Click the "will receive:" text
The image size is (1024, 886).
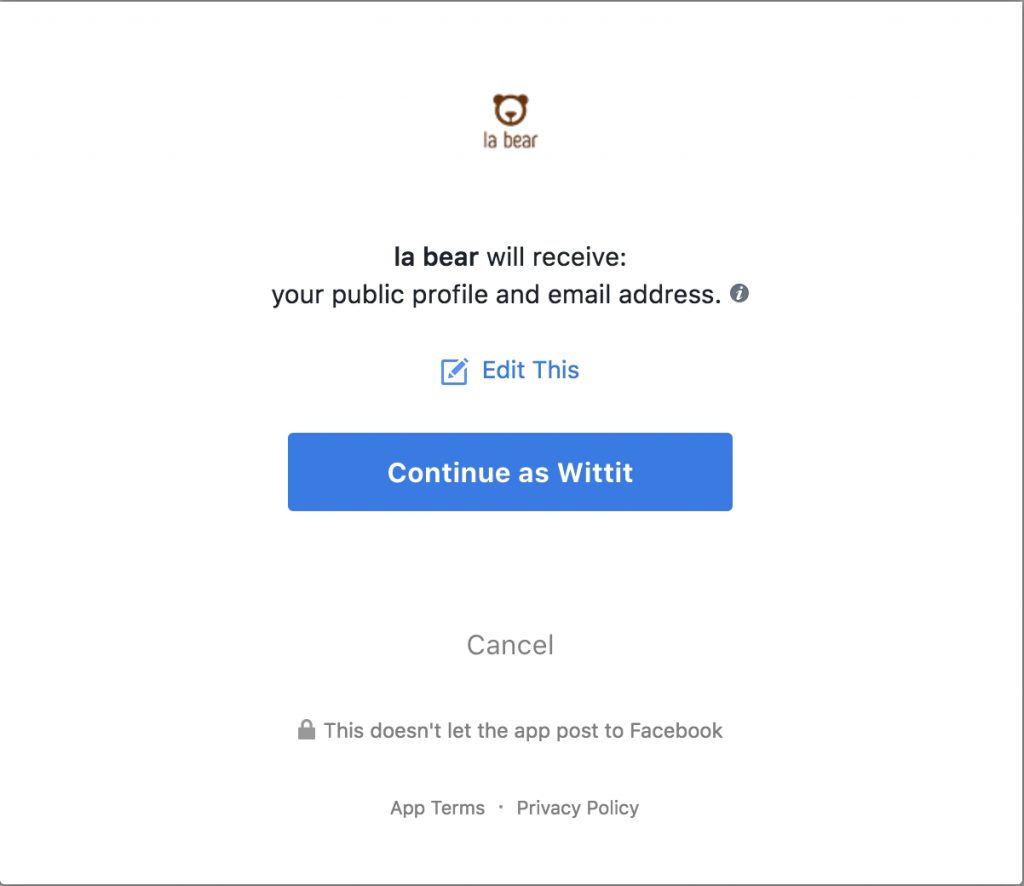[556, 257]
